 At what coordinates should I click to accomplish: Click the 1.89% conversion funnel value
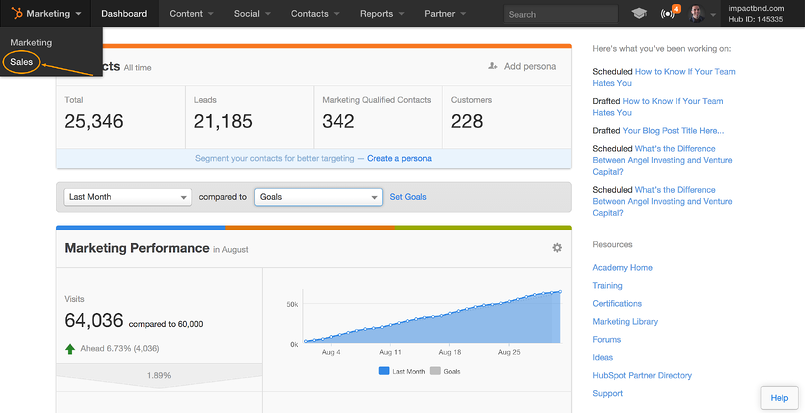[x=159, y=376]
